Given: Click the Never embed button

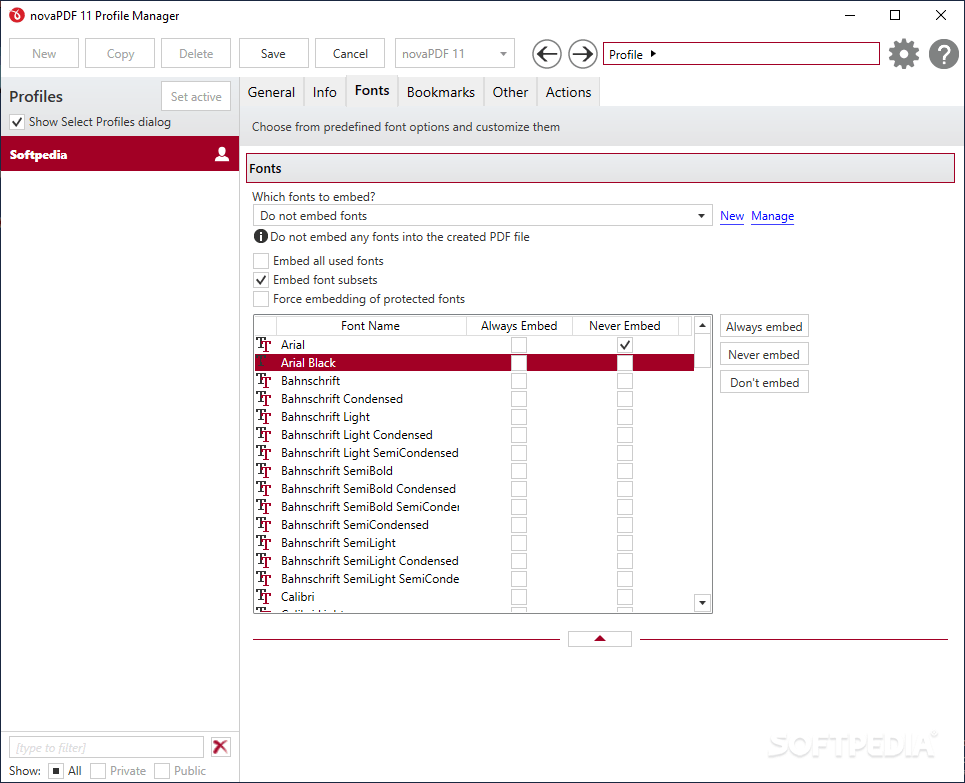Looking at the screenshot, I should (x=764, y=355).
